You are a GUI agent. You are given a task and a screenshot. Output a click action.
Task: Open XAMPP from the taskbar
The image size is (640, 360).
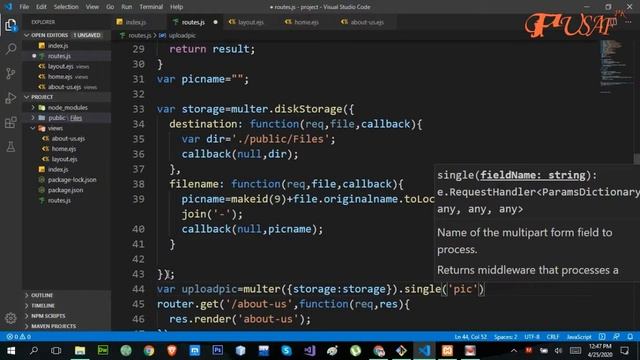[447, 351]
